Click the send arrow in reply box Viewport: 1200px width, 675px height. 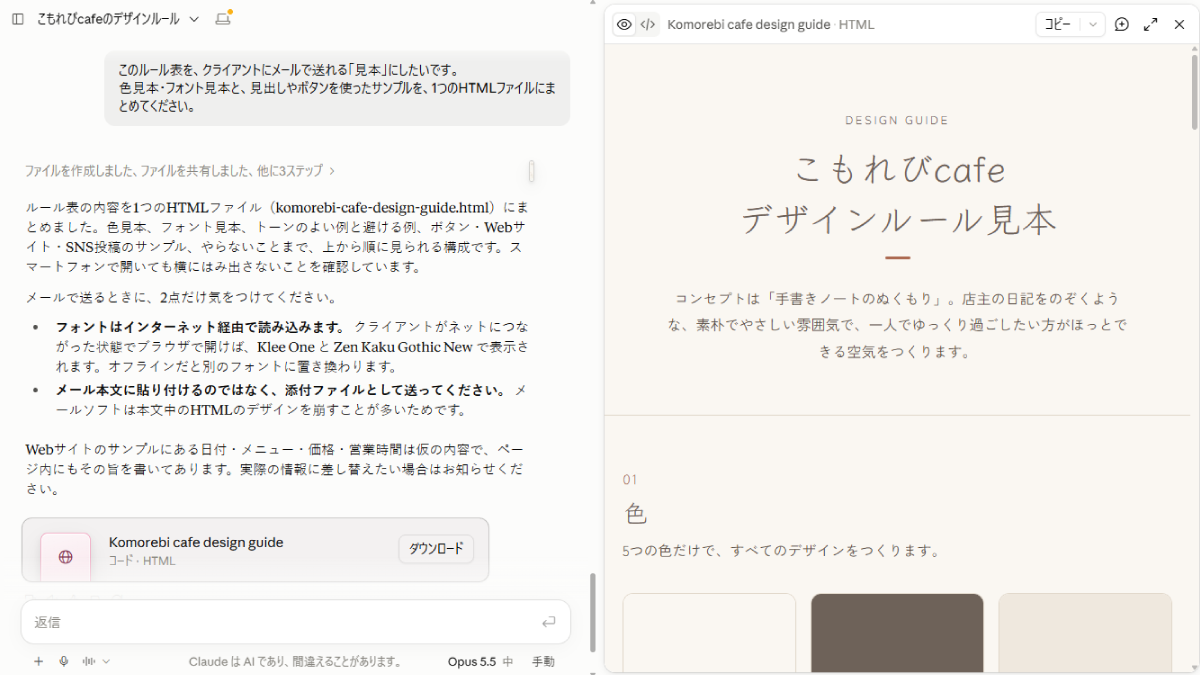(548, 622)
